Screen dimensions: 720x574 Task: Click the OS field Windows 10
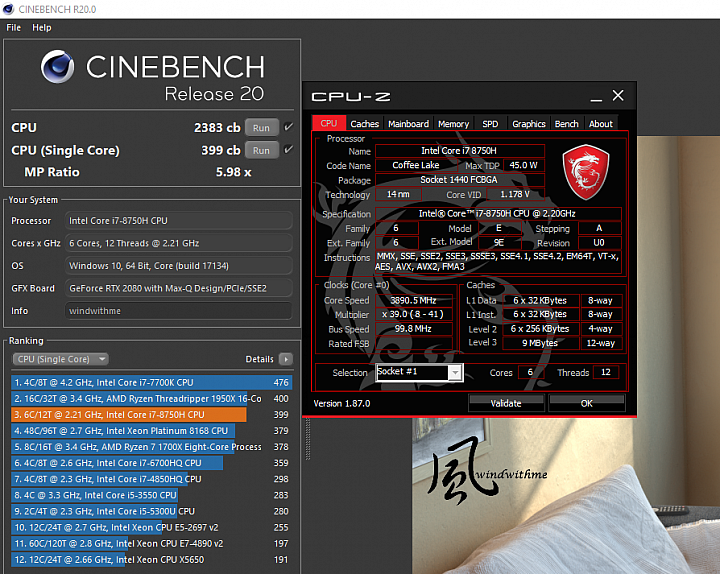point(178,265)
